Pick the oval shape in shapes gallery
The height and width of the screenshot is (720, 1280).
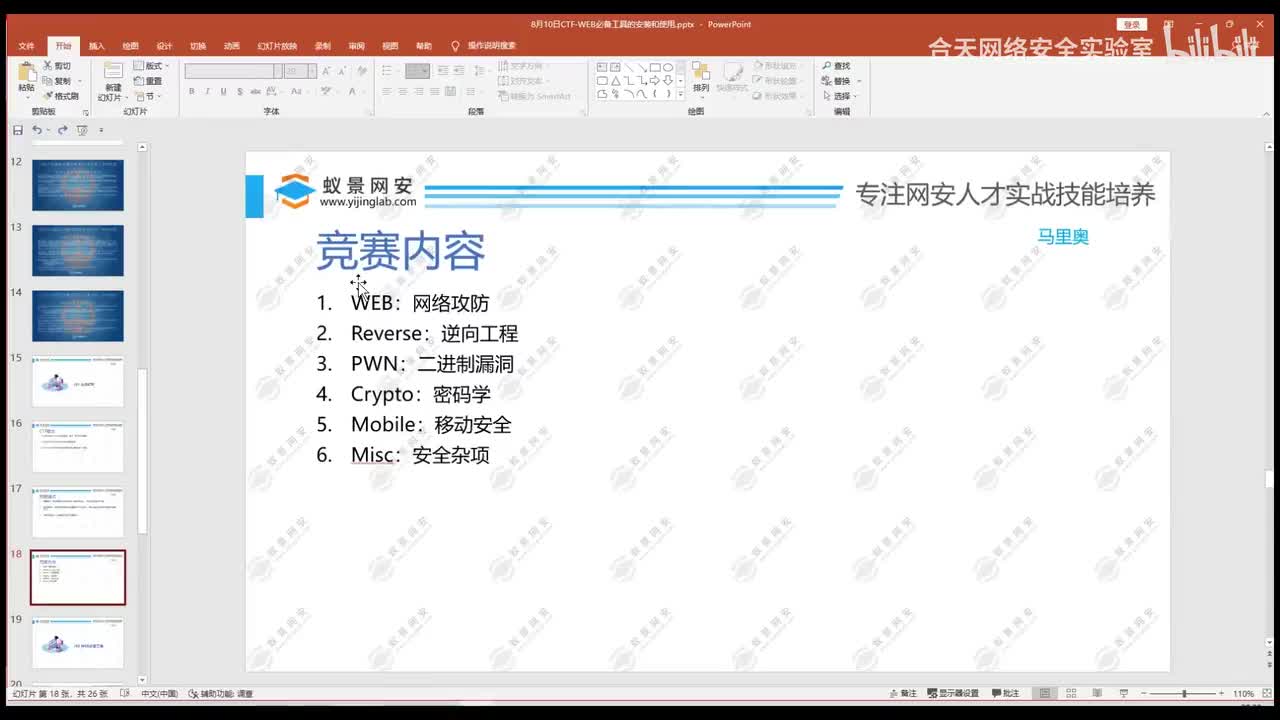coord(668,67)
